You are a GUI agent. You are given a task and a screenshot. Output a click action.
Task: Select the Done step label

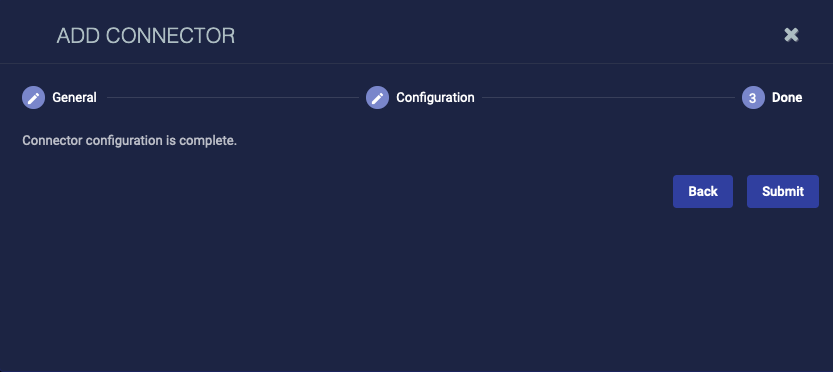[787, 98]
